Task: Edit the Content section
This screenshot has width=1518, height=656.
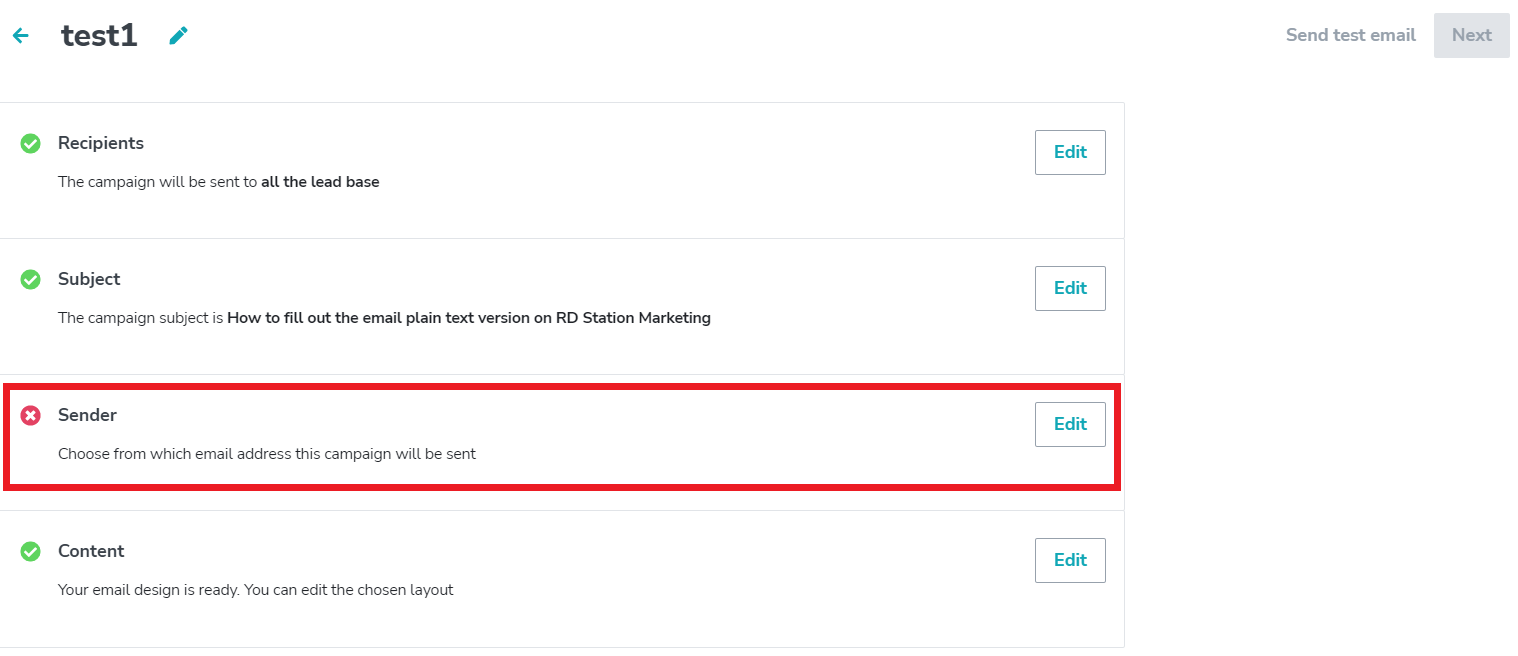Action: 1070,560
